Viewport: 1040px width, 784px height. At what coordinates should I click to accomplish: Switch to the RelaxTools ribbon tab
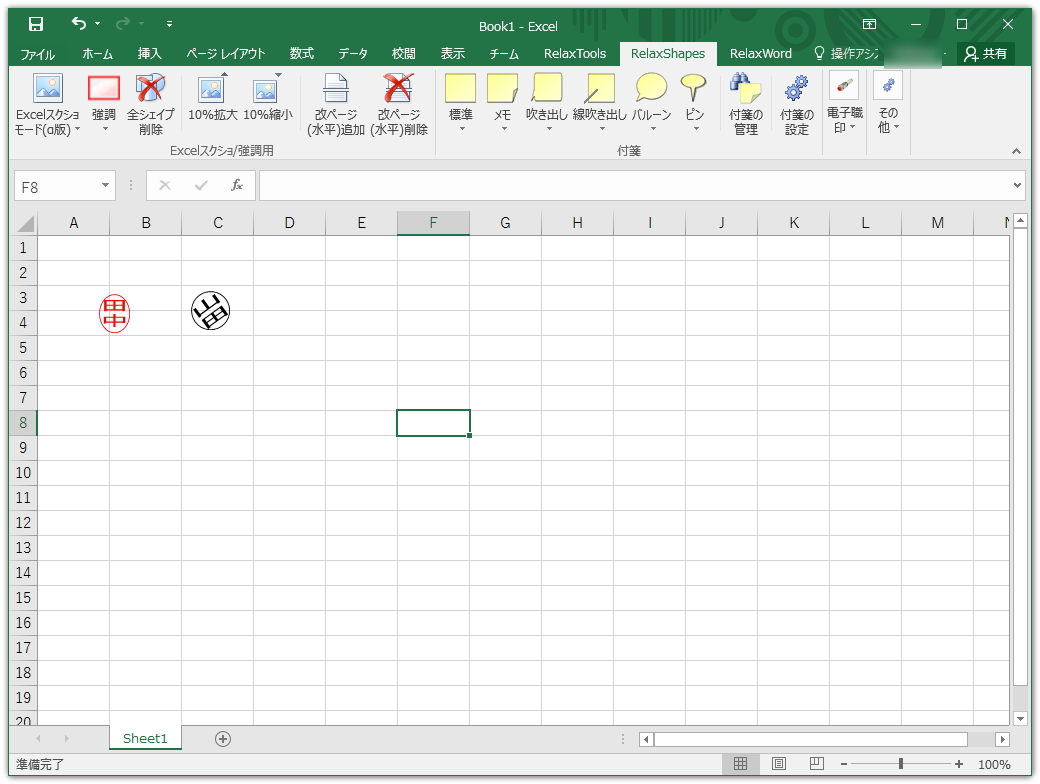tap(574, 53)
